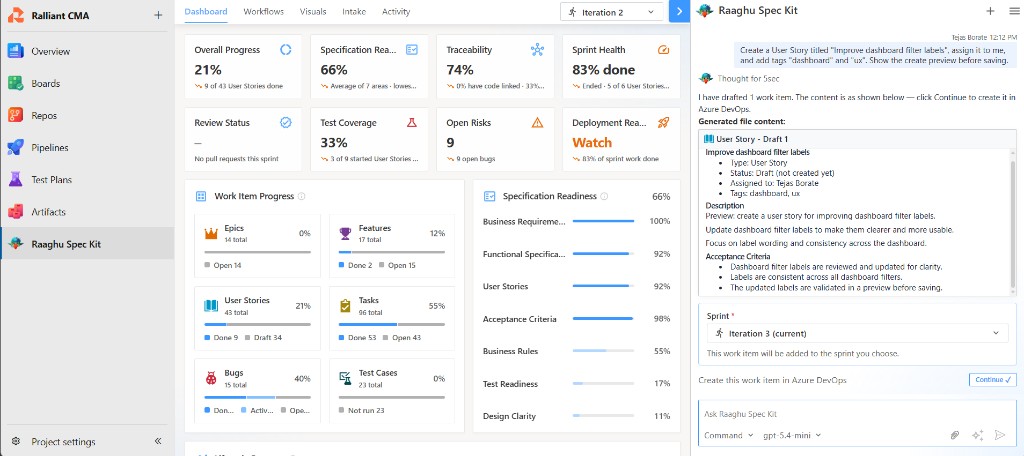Click the sparkle icon in chat input
This screenshot has width=1024, height=456.
pyautogui.click(x=977, y=435)
